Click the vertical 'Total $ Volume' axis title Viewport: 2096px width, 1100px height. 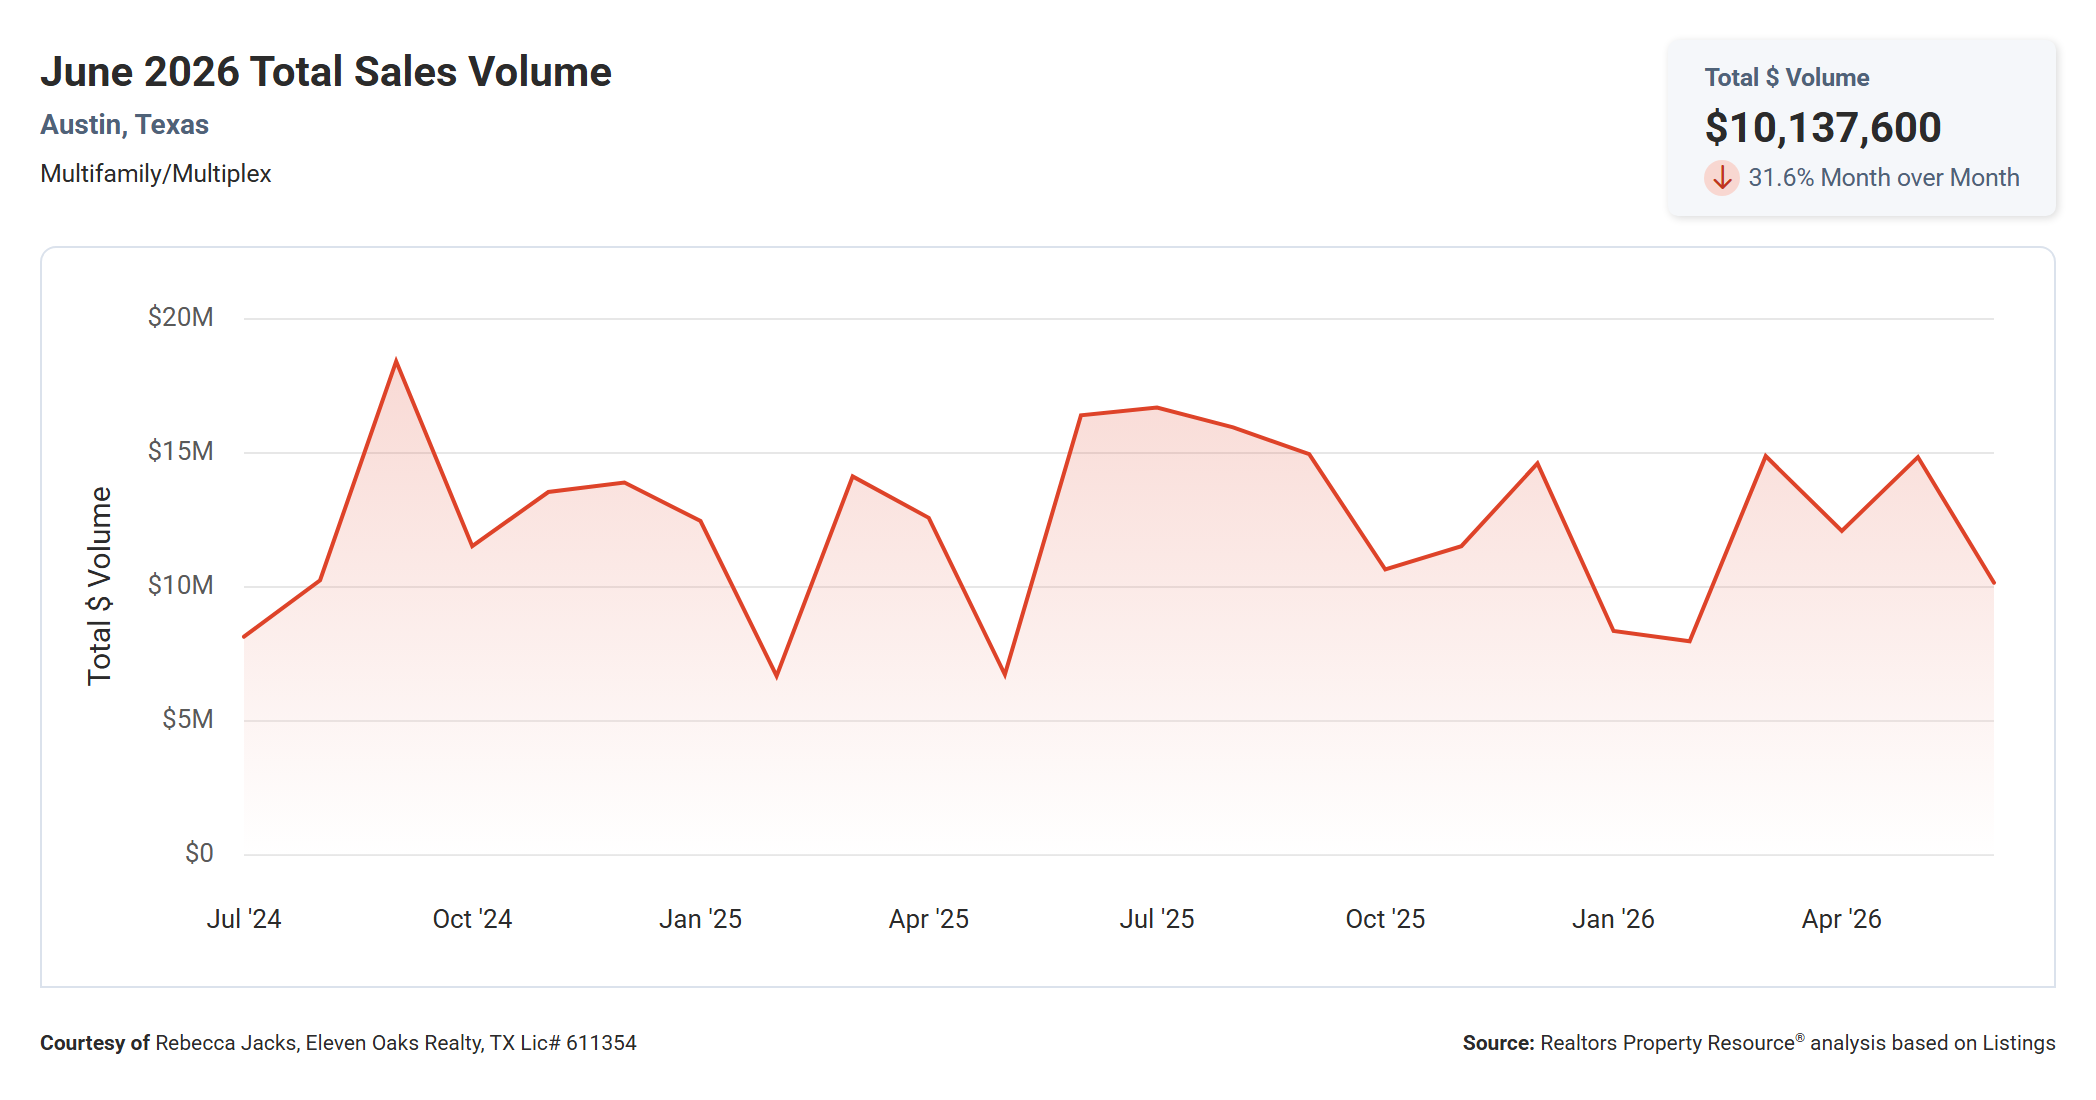[100, 586]
